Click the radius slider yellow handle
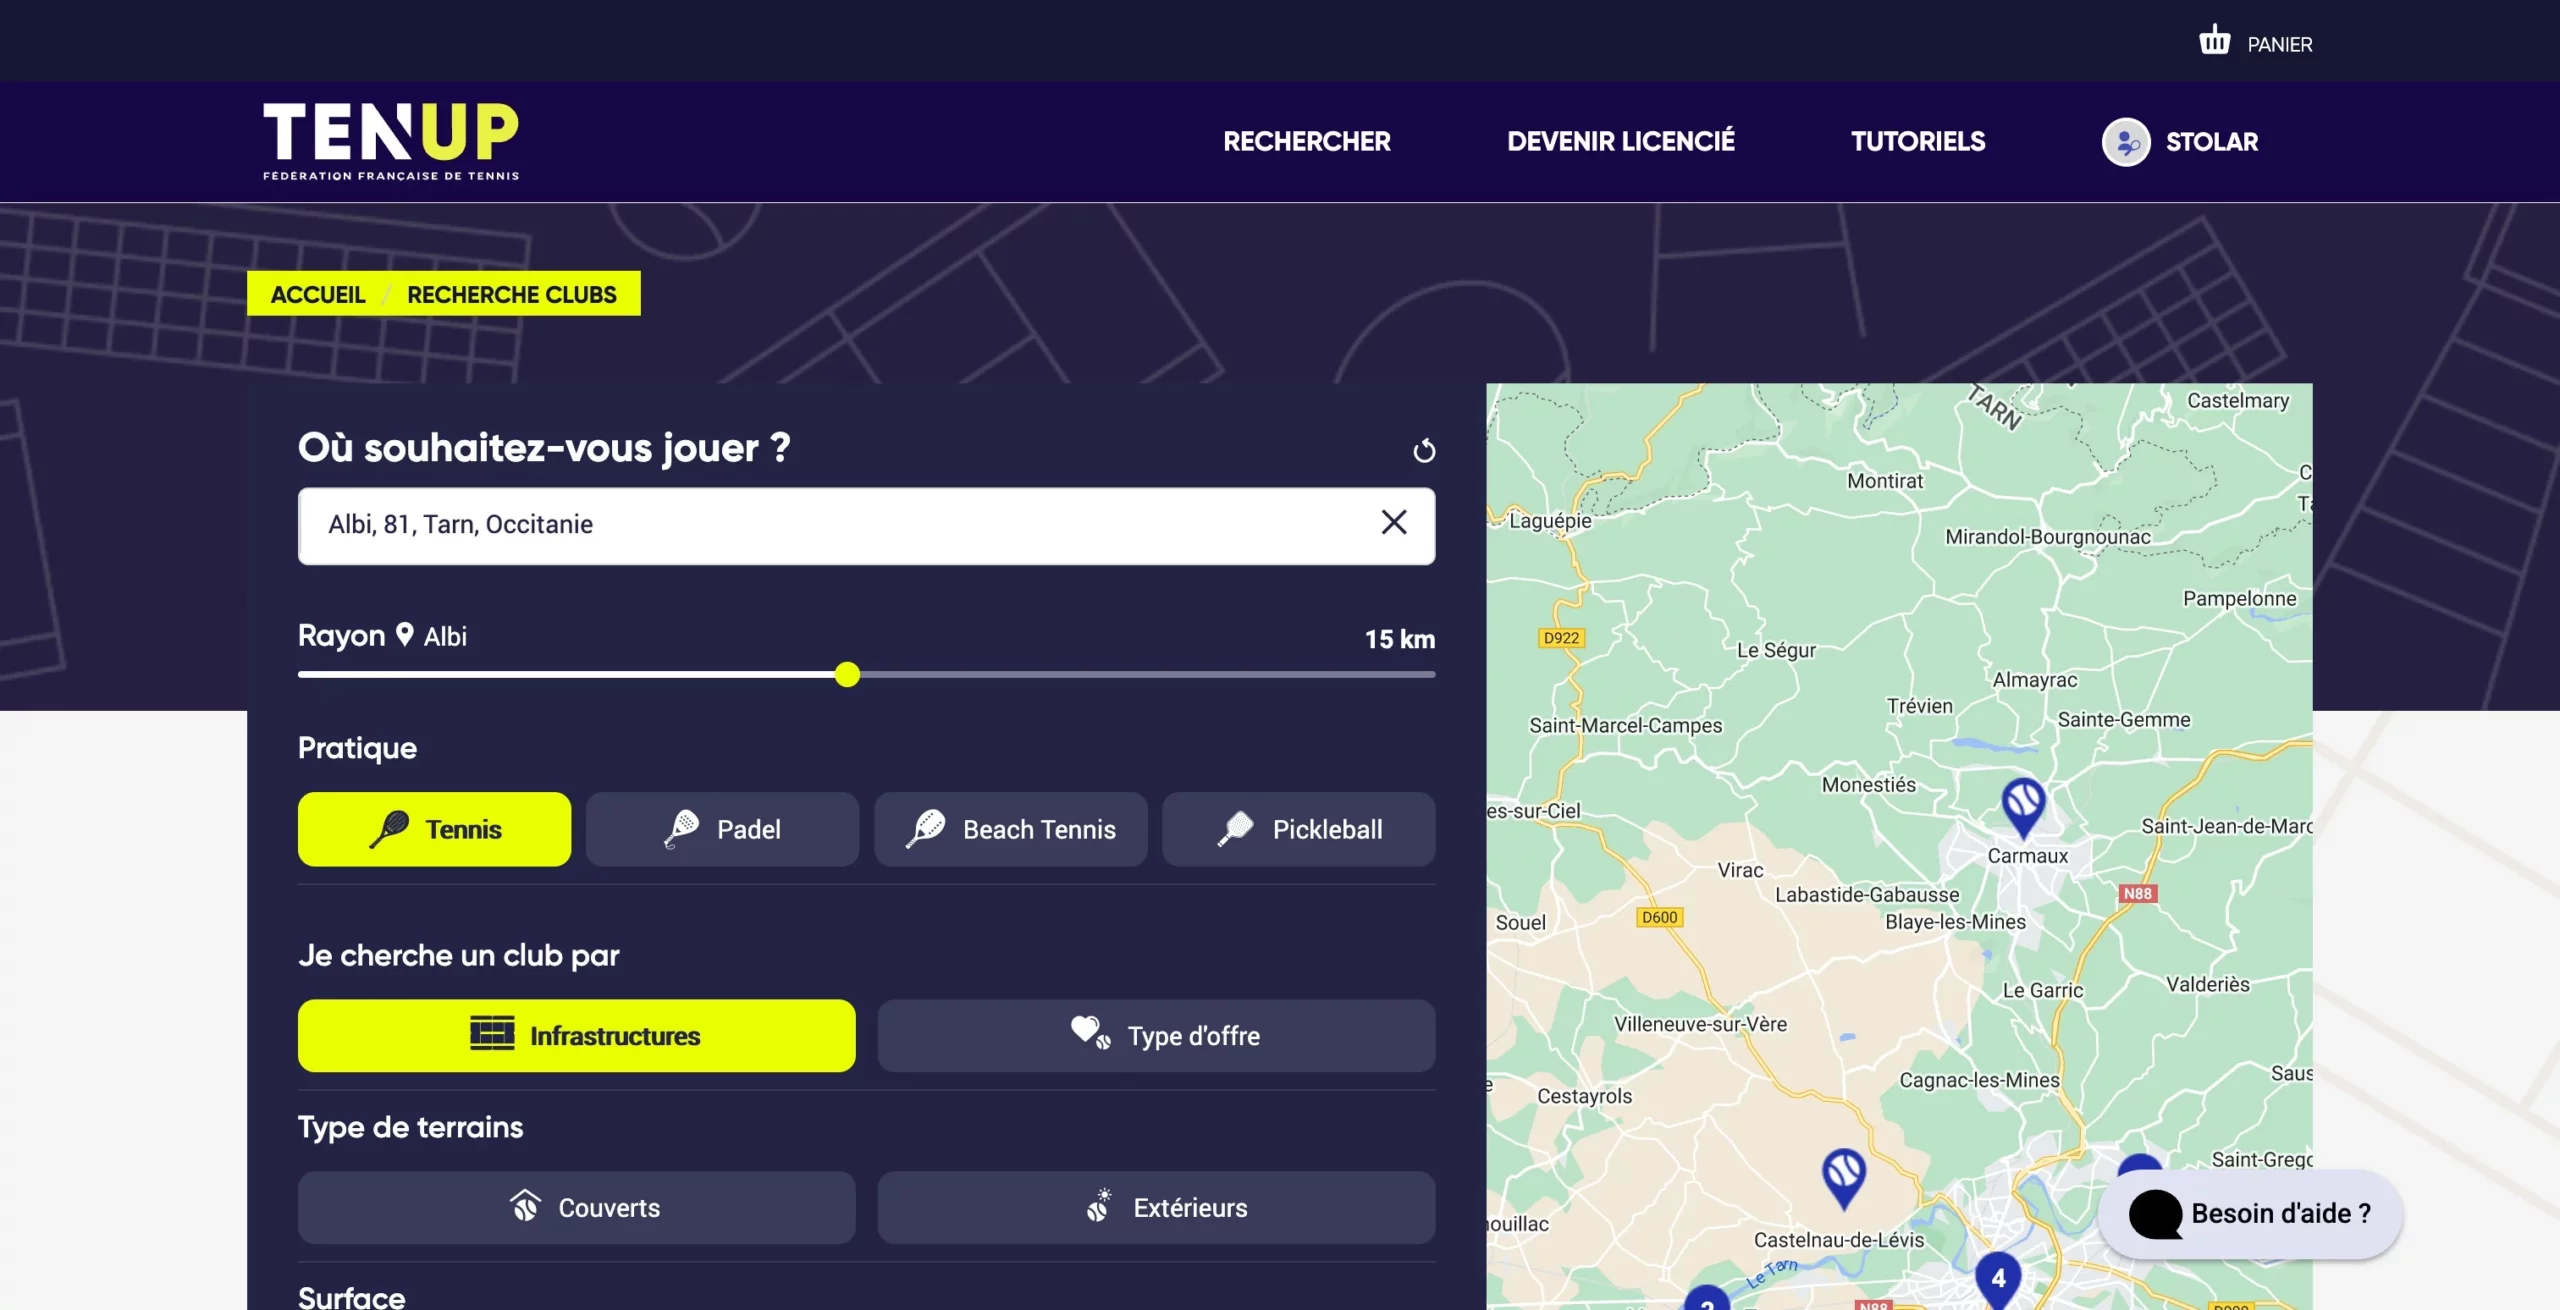Image resolution: width=2560 pixels, height=1310 pixels. click(847, 674)
